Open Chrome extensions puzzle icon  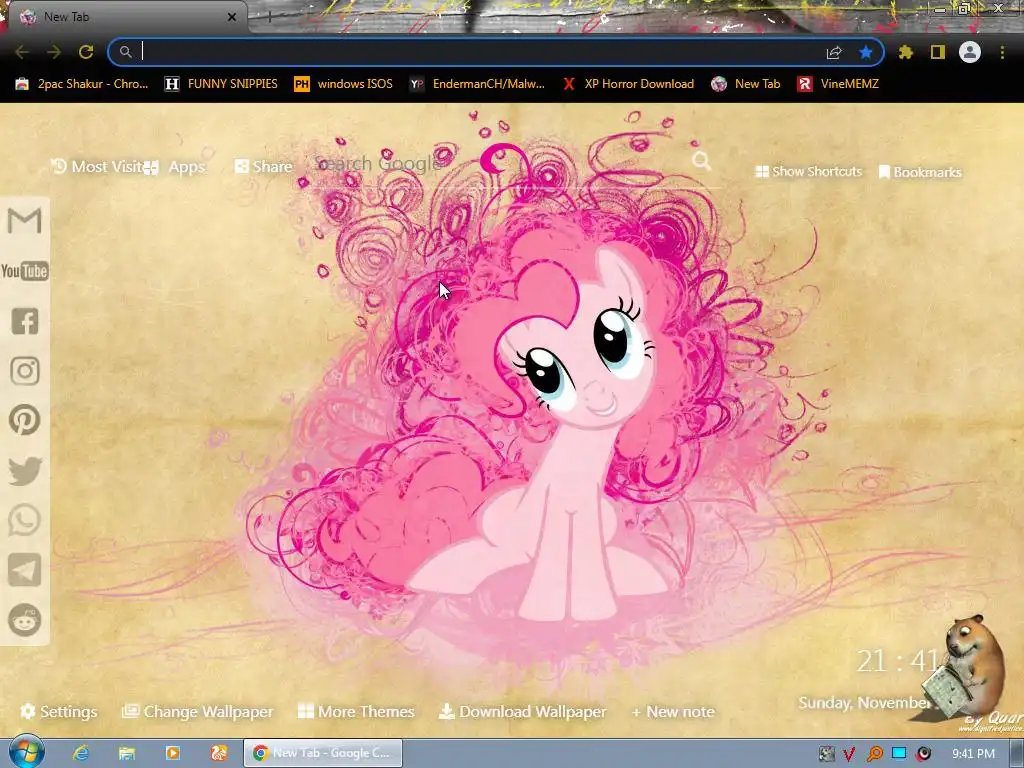905,52
